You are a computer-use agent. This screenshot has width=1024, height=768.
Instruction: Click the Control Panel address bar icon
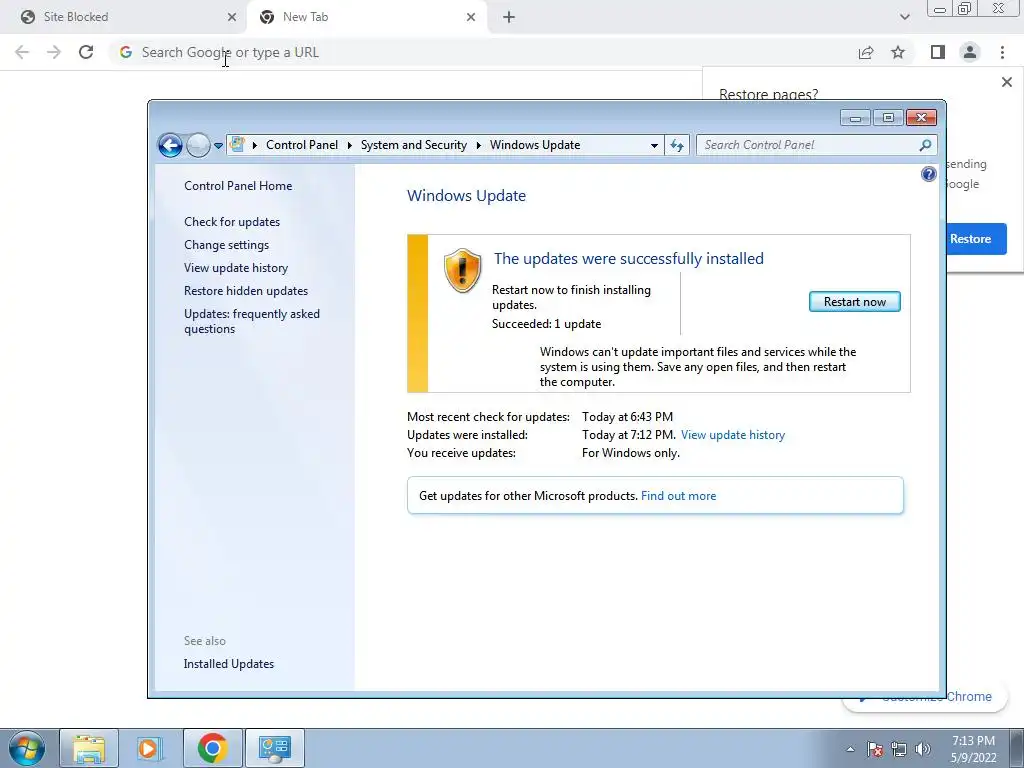pos(237,144)
